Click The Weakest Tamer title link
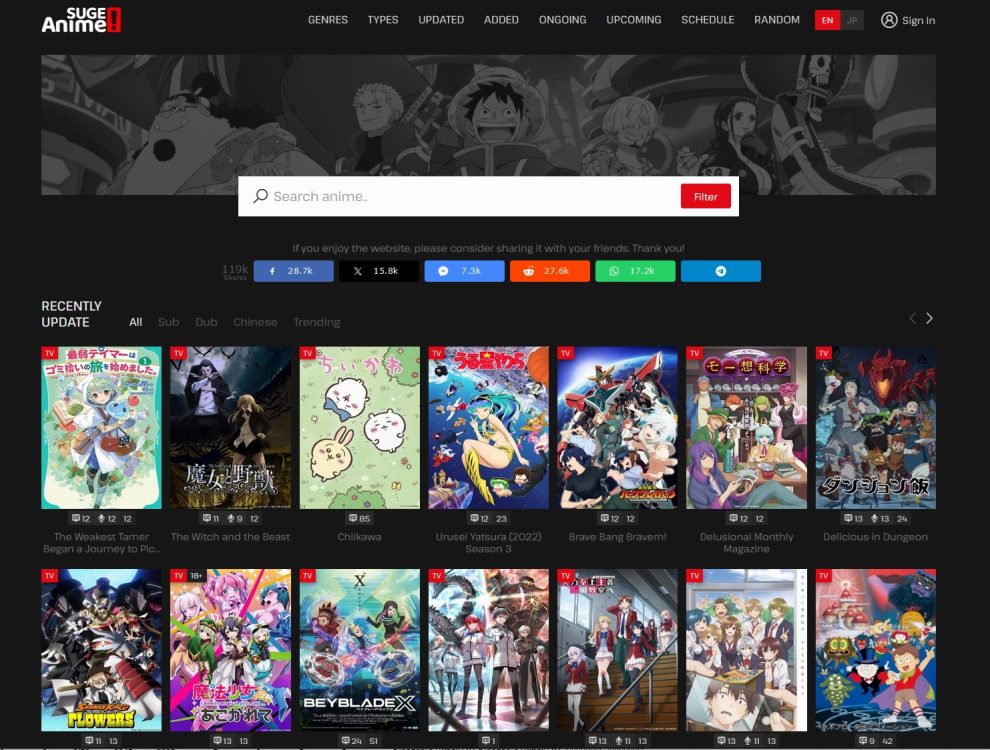Screen dimensions: 990x750 tap(102, 543)
